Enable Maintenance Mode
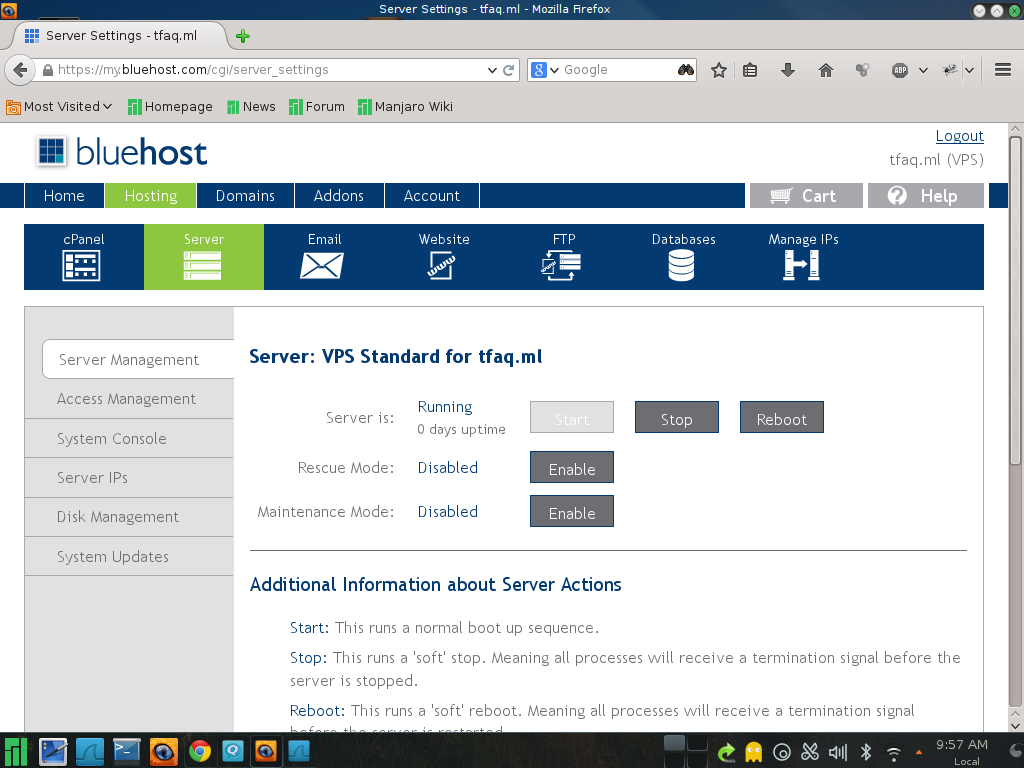Image resolution: width=1024 pixels, height=768 pixels. click(571, 512)
